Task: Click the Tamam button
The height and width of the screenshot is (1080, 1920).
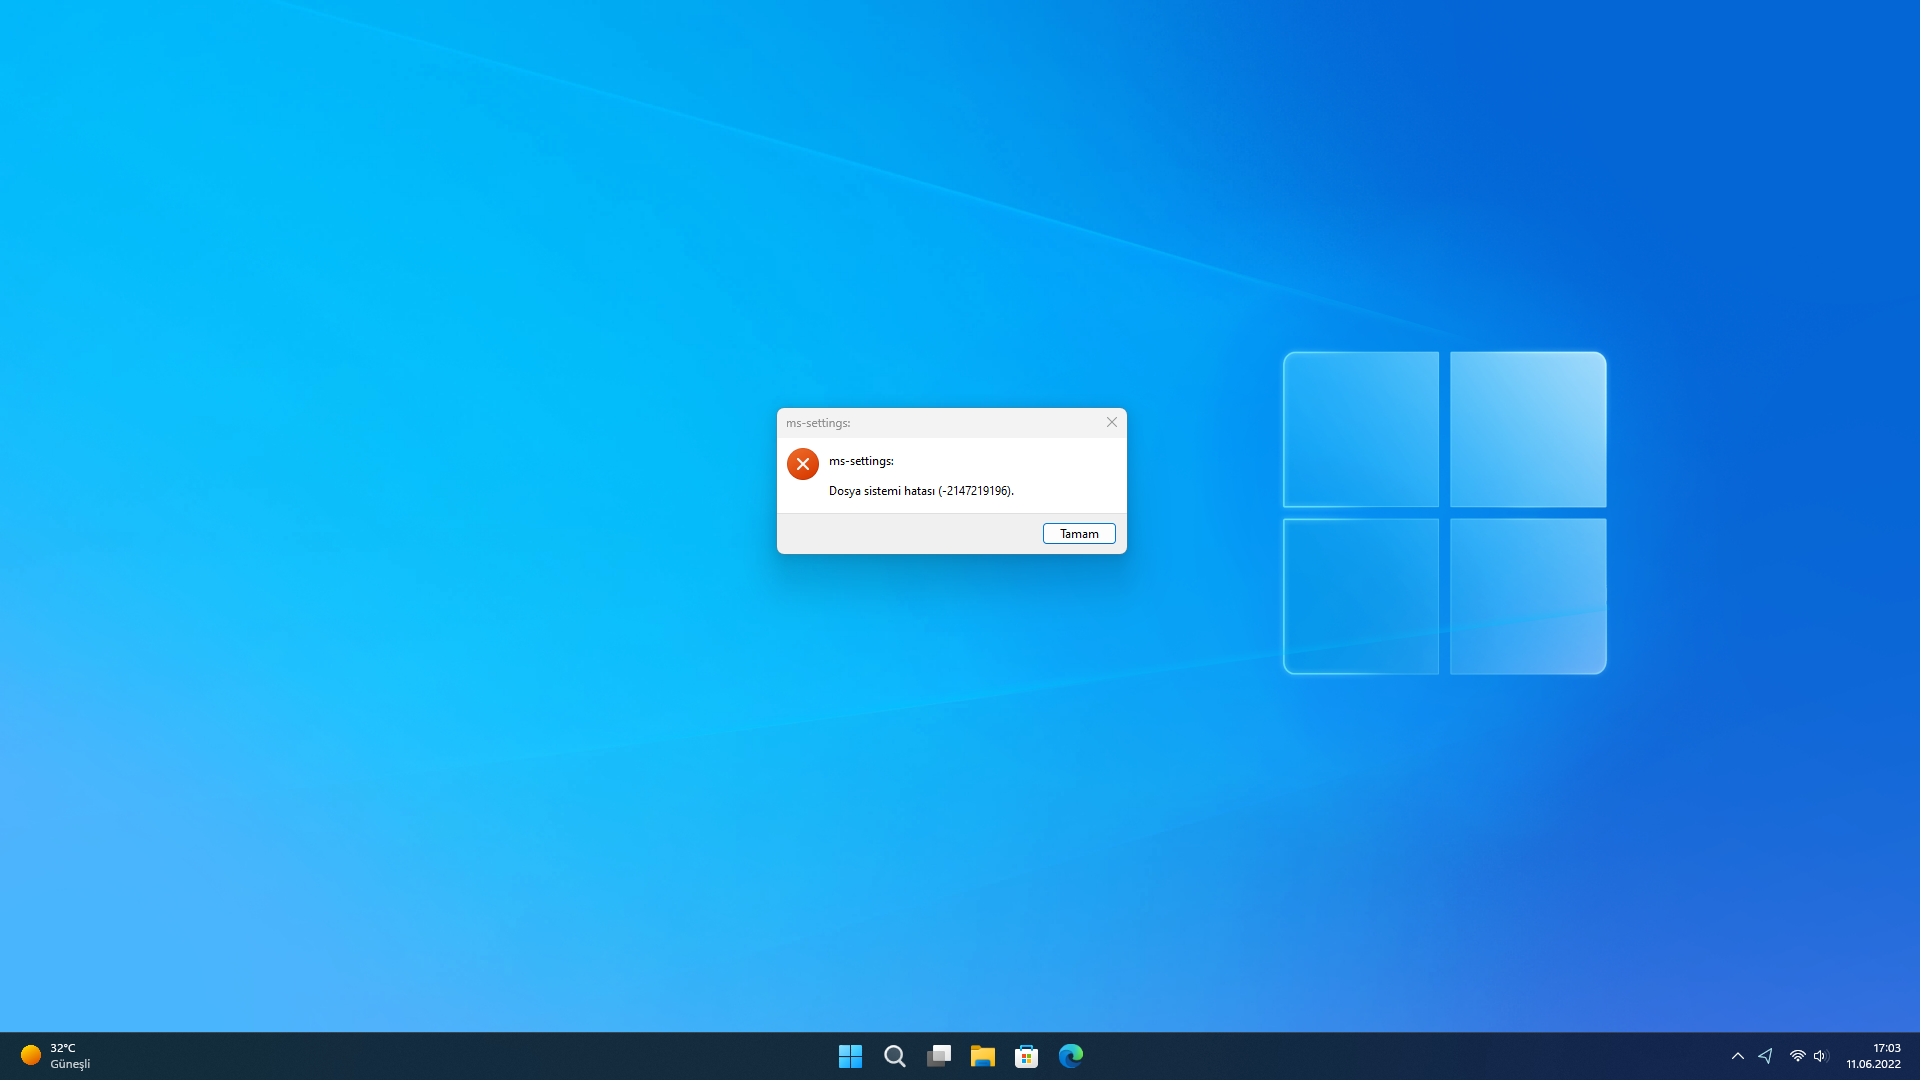Action: click(1079, 534)
